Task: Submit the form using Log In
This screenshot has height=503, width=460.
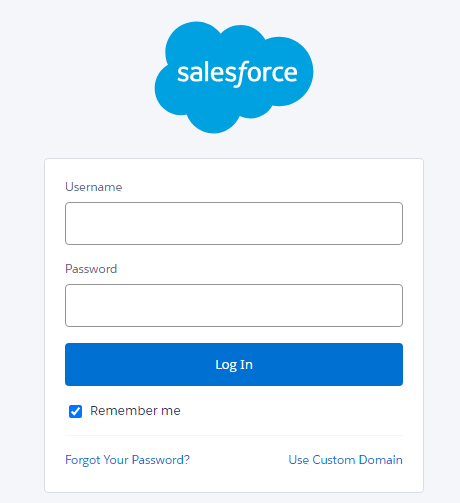Action: [234, 364]
